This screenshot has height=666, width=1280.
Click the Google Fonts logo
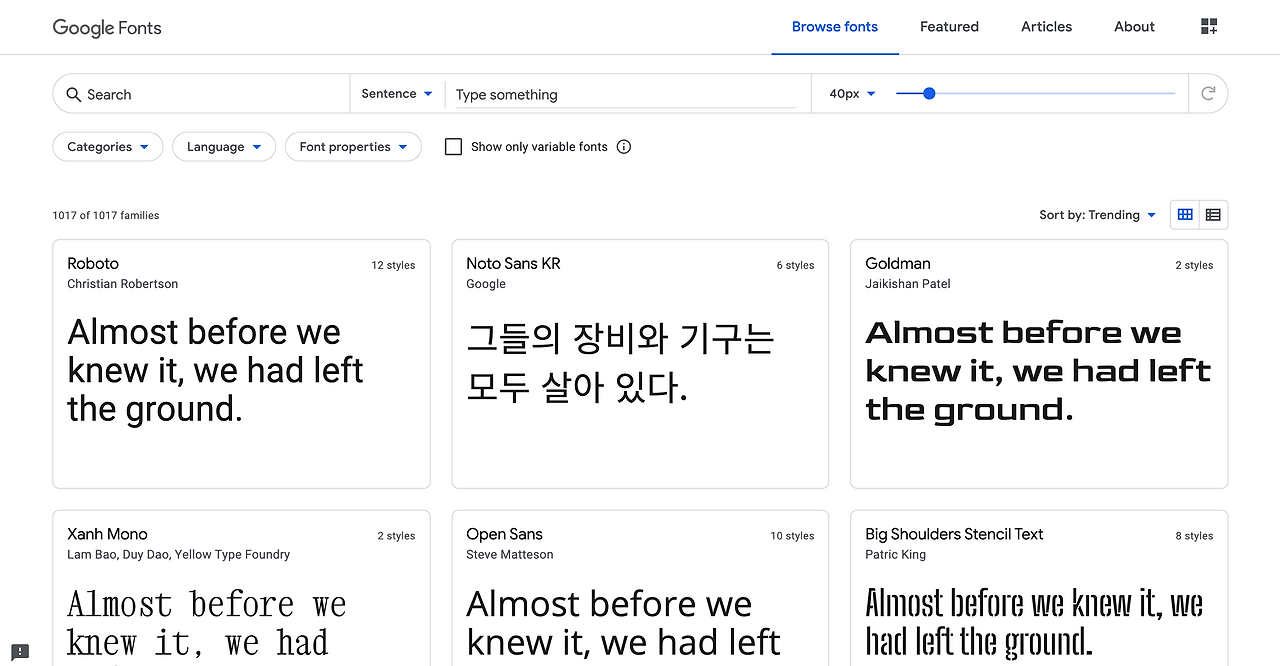click(107, 27)
